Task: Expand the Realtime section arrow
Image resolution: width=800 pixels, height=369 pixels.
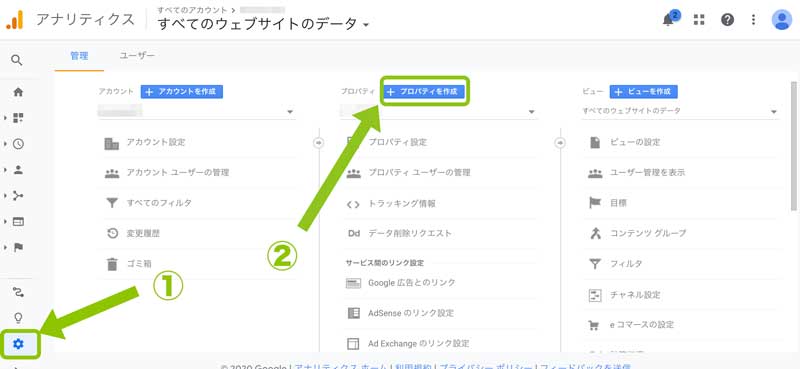Action: 5,144
